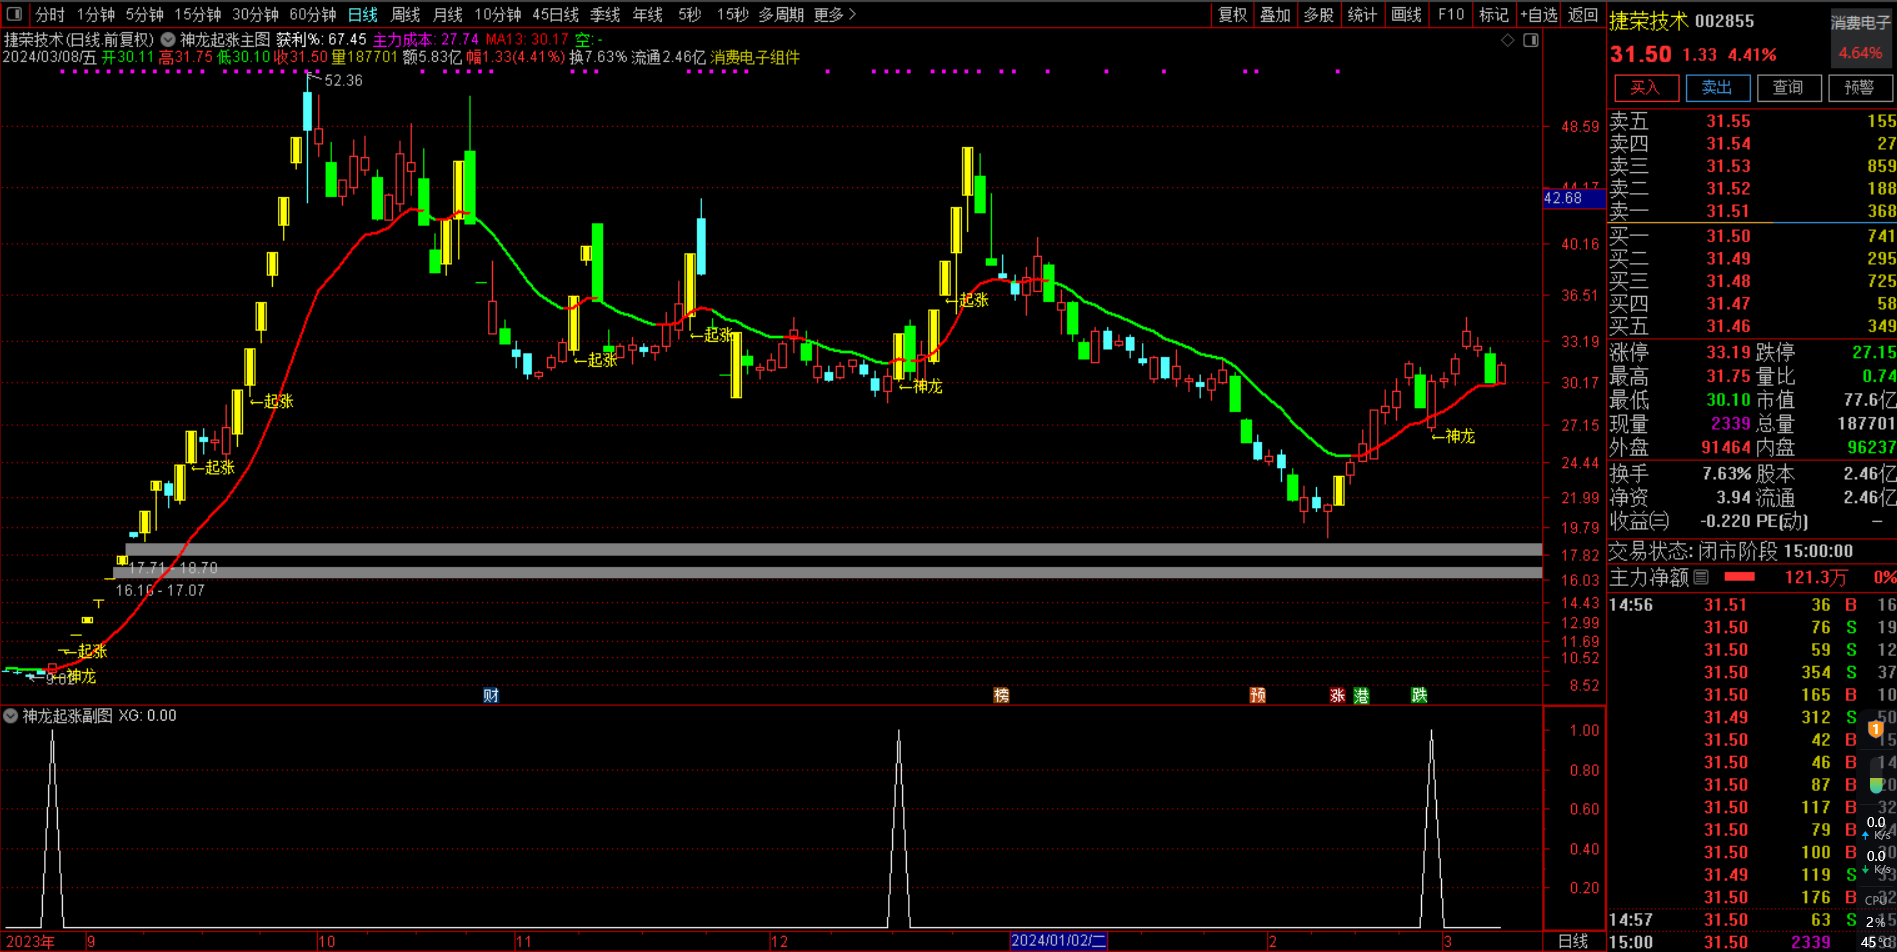
Task: Select the 30分钟 period tab
Action: point(256,14)
